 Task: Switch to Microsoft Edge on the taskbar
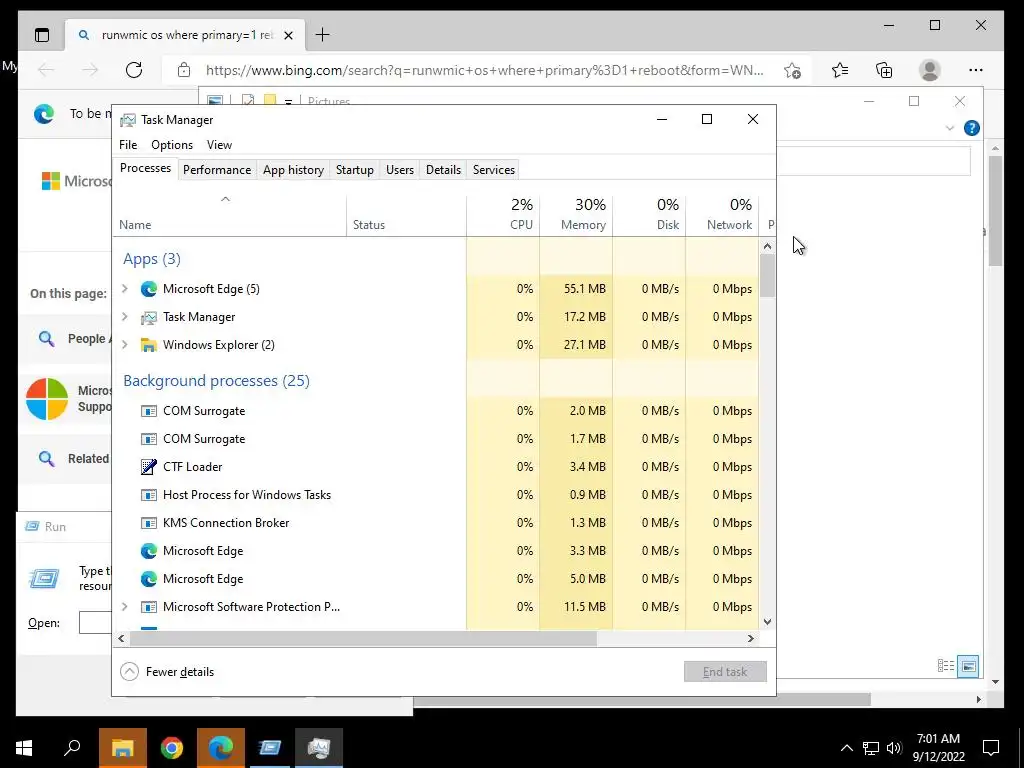click(221, 748)
